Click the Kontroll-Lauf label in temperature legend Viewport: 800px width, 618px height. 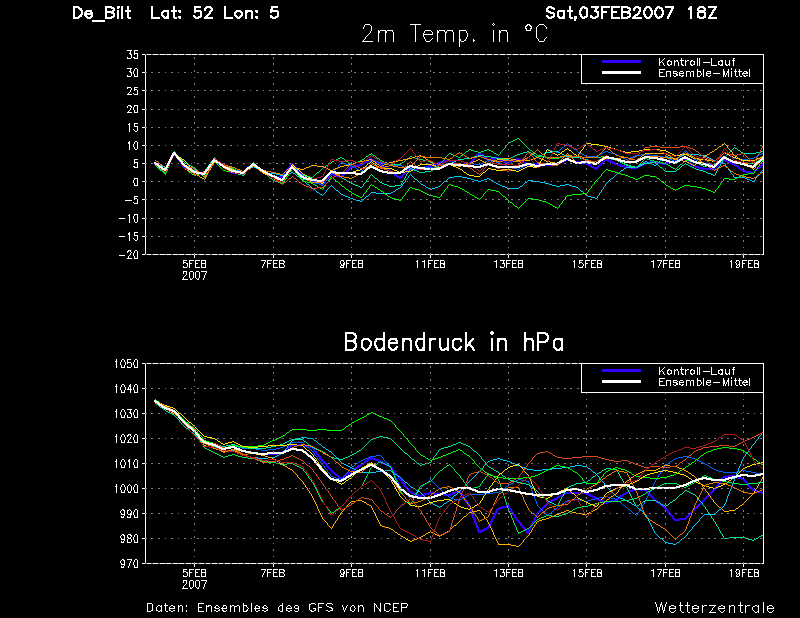(696, 62)
